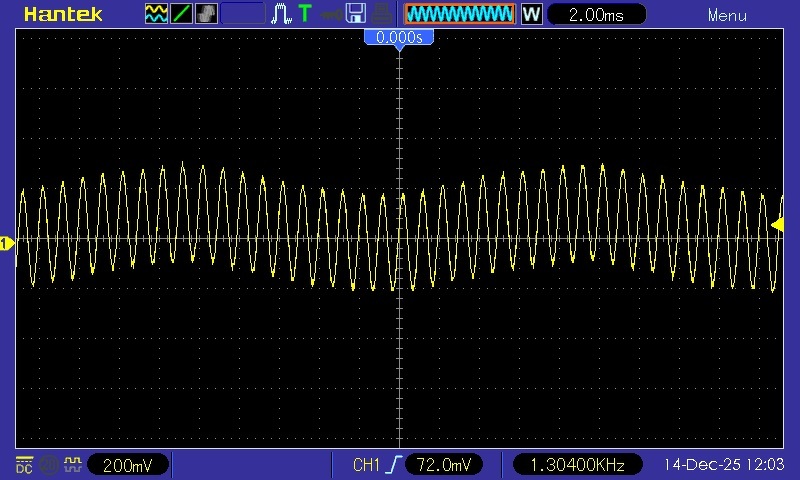Click the gray persistence waveform icon
This screenshot has height=480, width=800.
click(206, 14)
